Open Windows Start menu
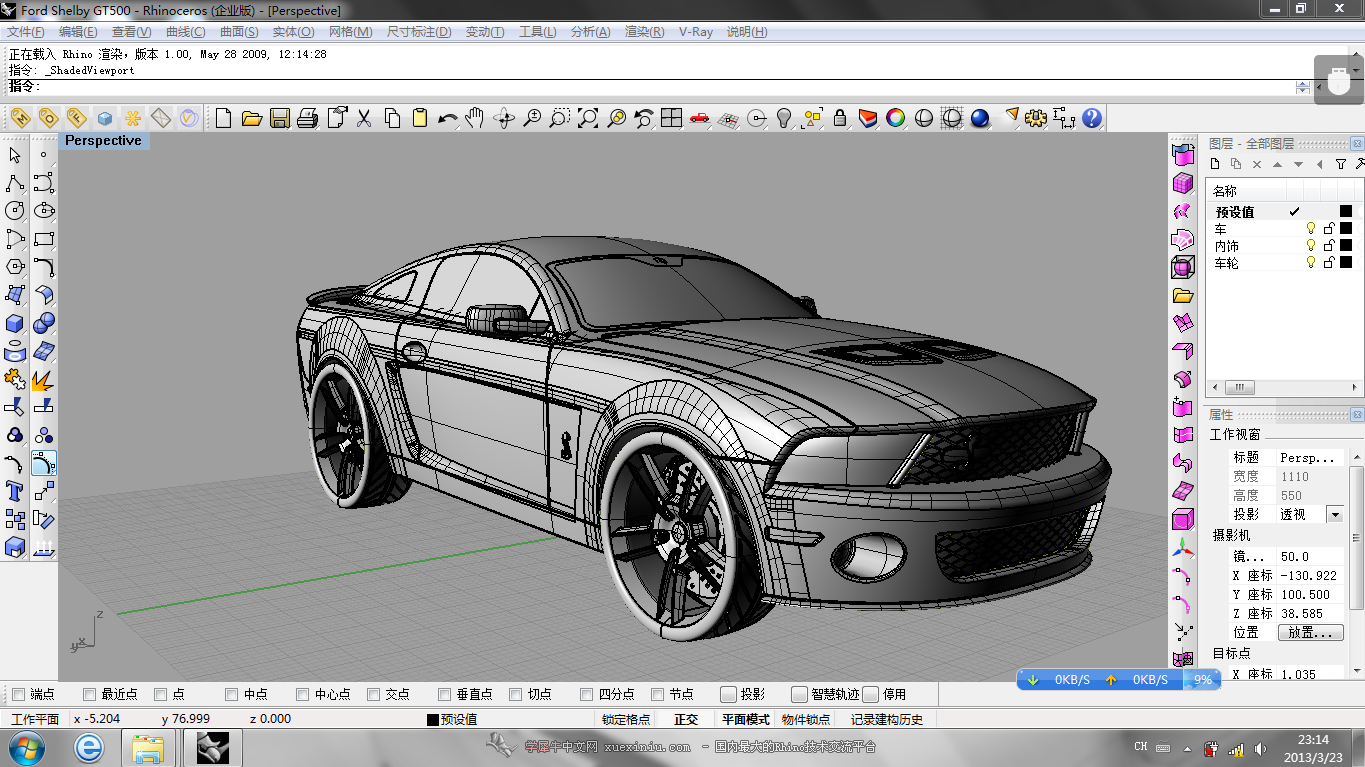The height and width of the screenshot is (767, 1365). (26, 747)
